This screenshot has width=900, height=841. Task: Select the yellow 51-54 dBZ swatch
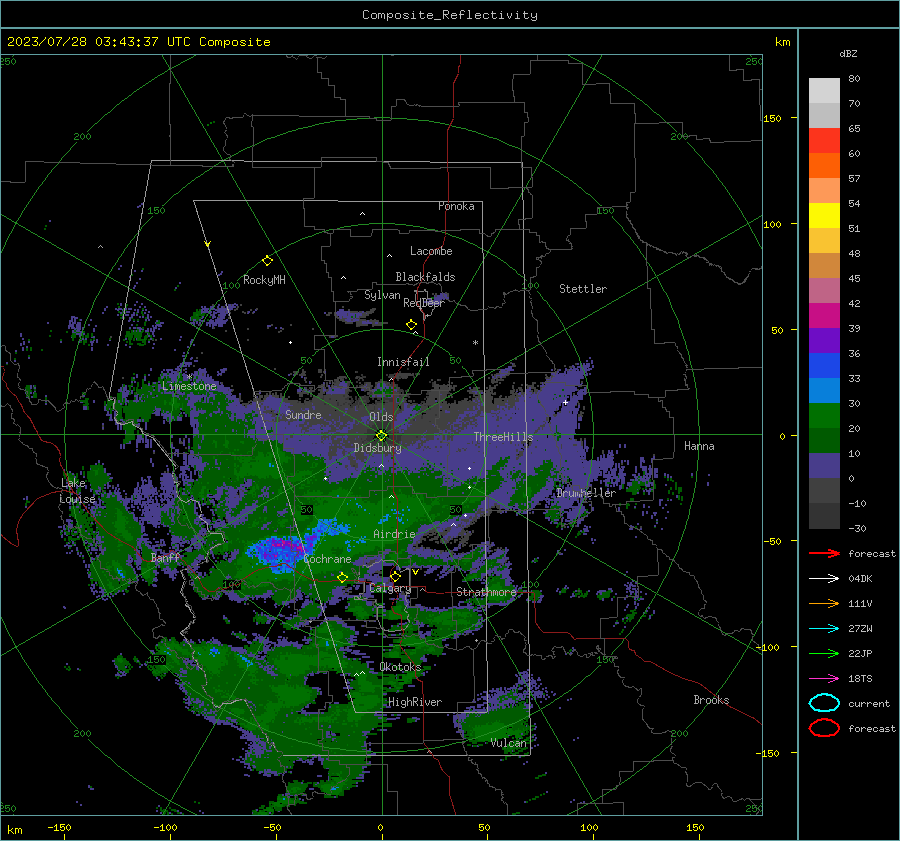click(824, 216)
